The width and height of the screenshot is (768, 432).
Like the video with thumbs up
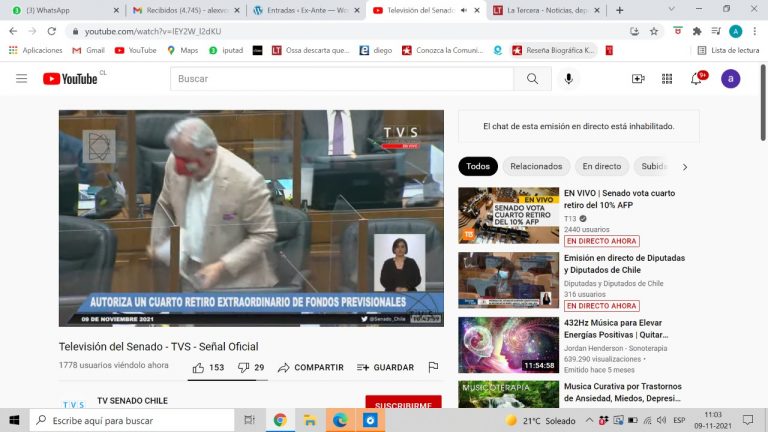click(198, 367)
